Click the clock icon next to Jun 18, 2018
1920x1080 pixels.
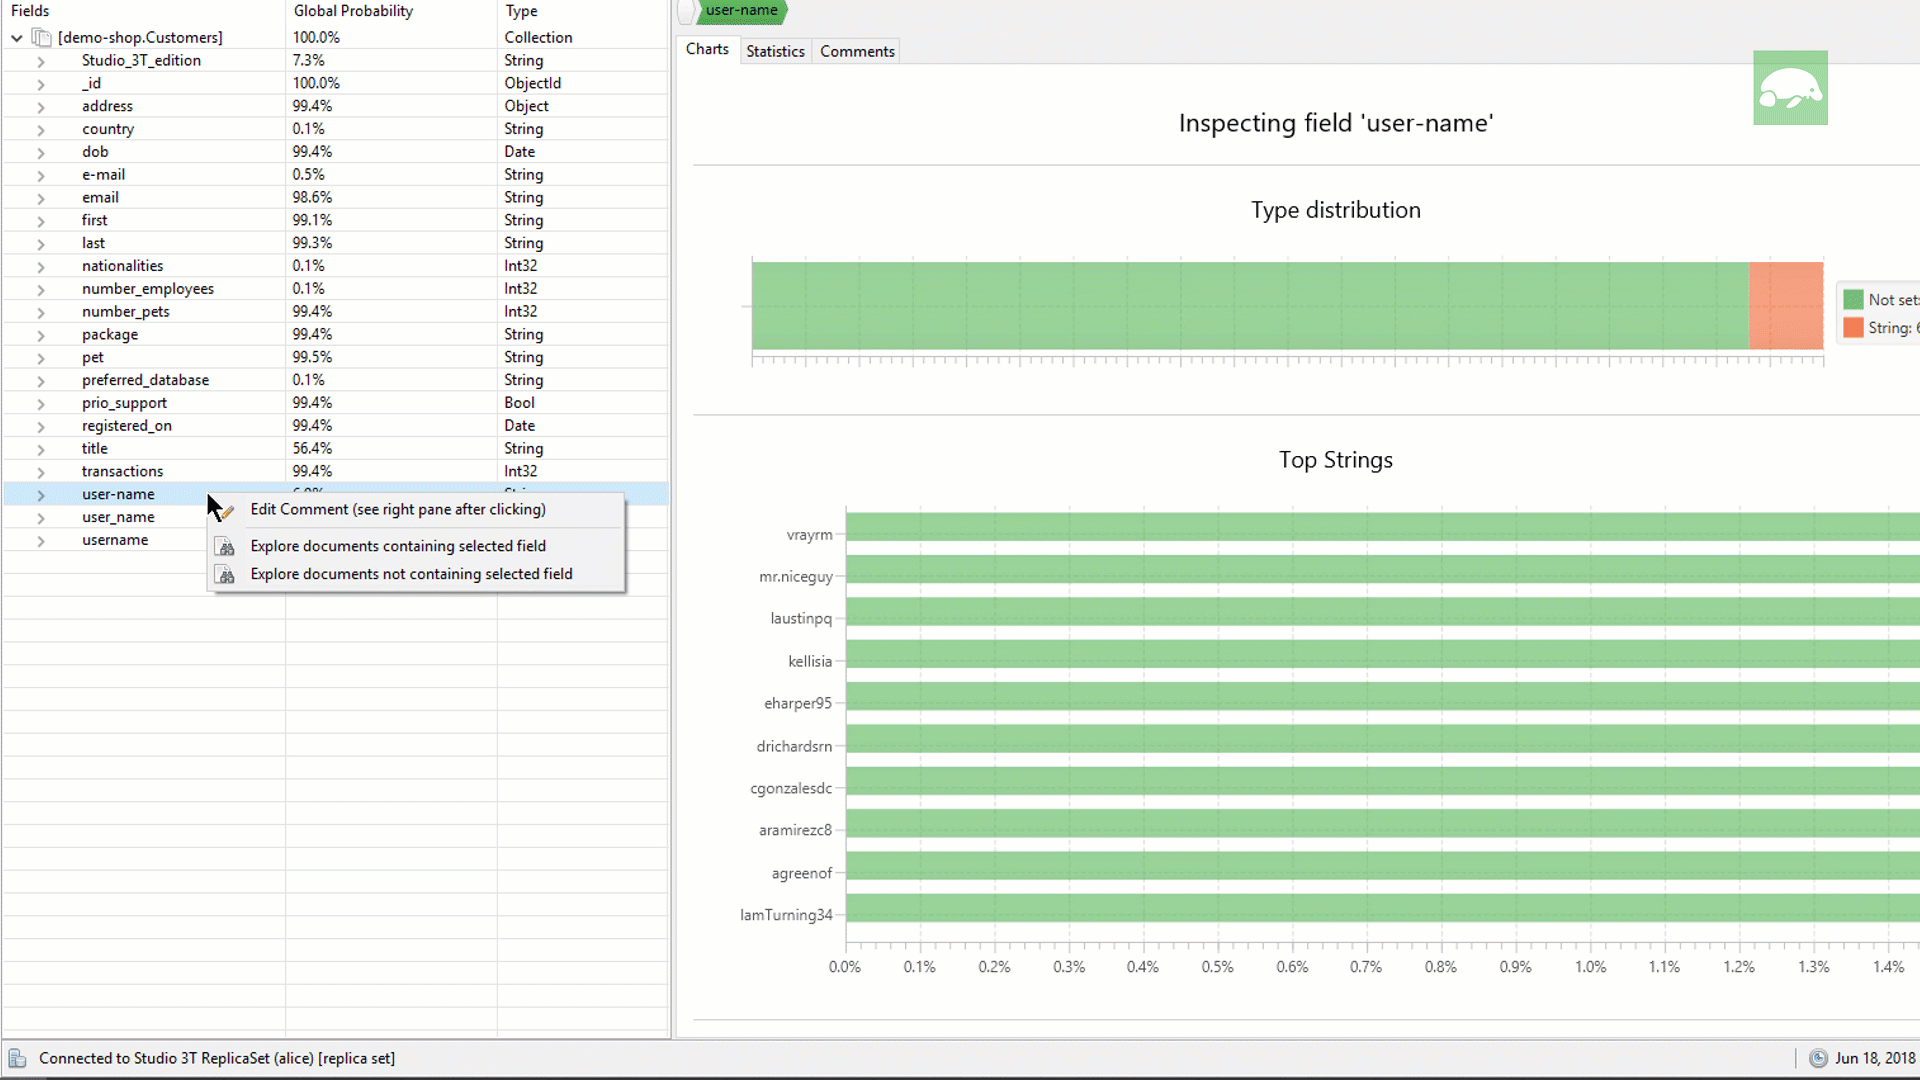1818,1058
